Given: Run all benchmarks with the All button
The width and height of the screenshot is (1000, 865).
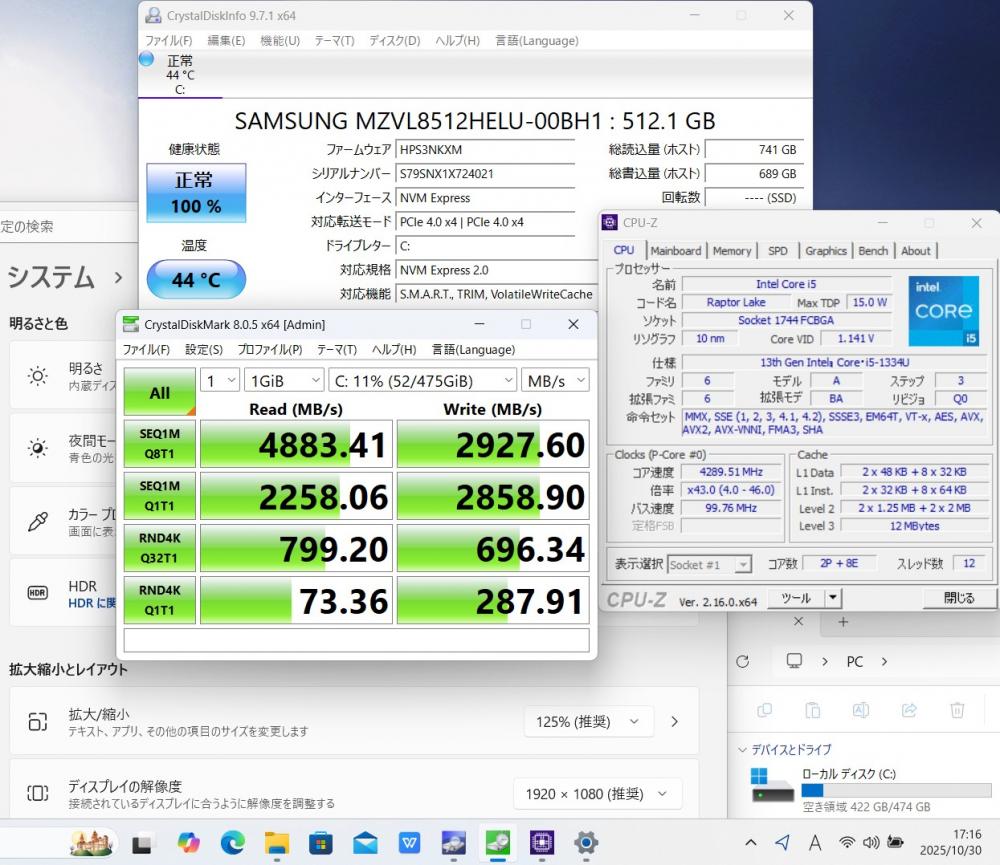Looking at the screenshot, I should point(159,393).
